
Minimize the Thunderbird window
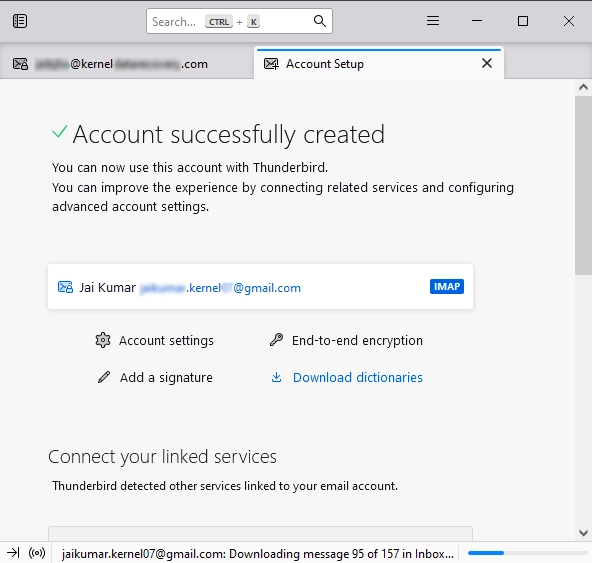tap(477, 21)
